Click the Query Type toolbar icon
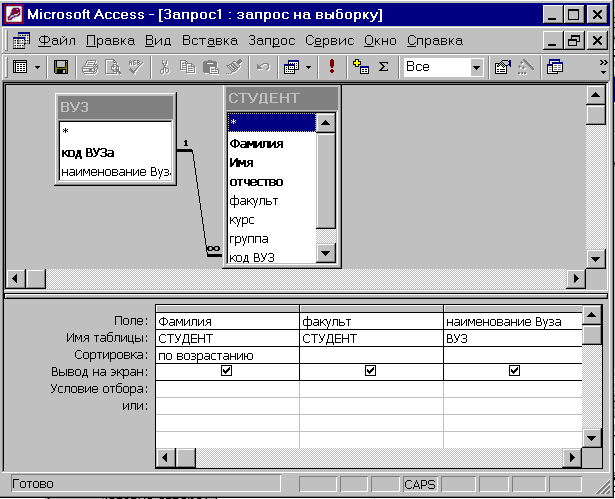Screen dimensions: 615x499 [292, 67]
